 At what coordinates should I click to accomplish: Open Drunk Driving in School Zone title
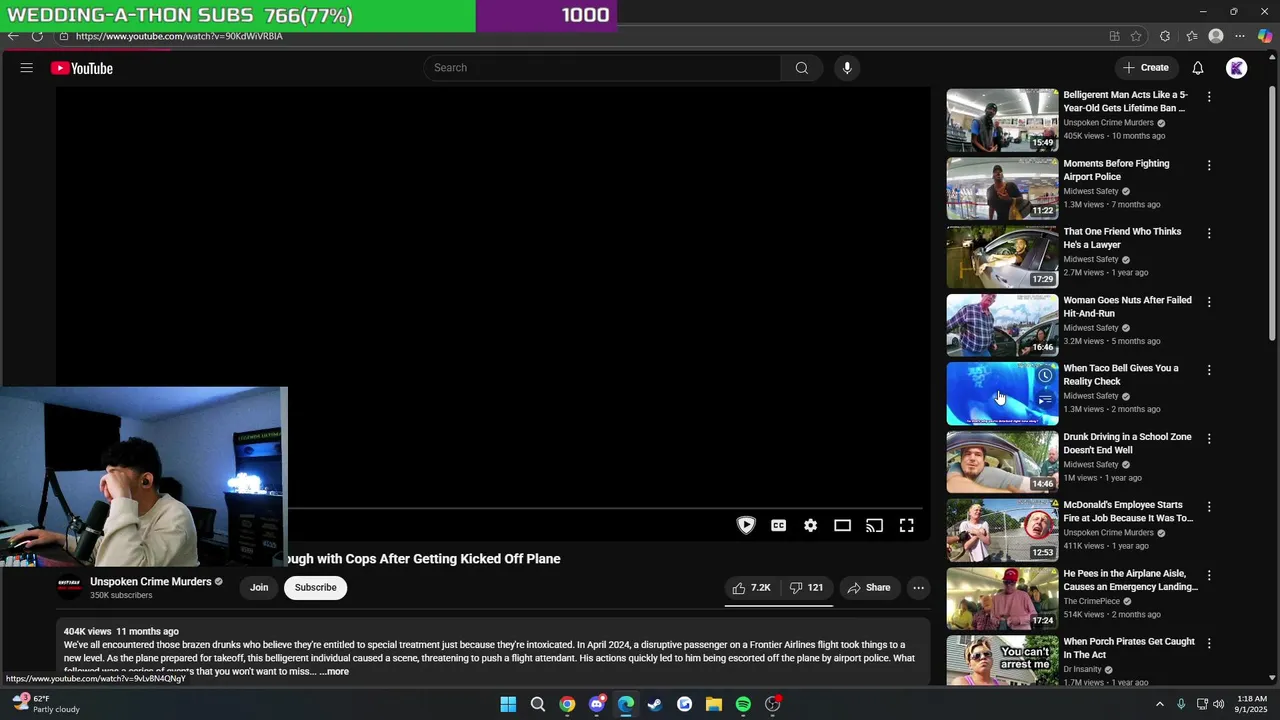tap(1127, 443)
